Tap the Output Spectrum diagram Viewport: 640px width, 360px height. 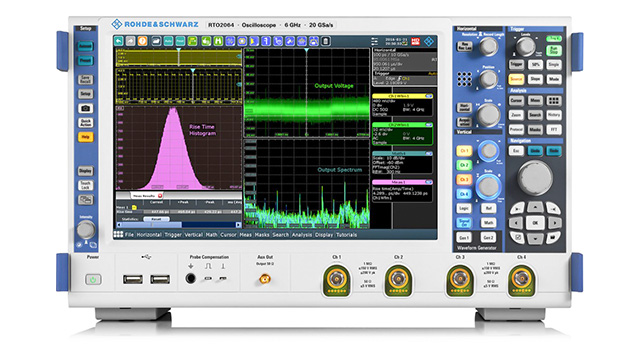(307, 184)
